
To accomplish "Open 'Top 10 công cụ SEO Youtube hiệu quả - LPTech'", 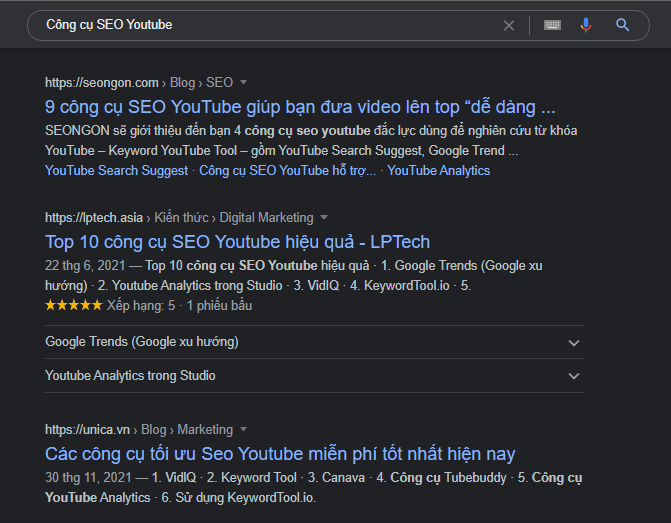I will coord(238,242).
